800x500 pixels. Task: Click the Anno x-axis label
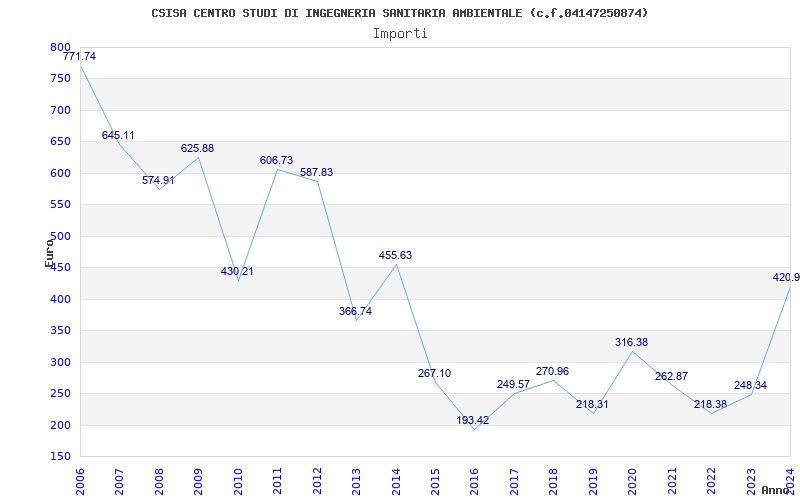[776, 490]
